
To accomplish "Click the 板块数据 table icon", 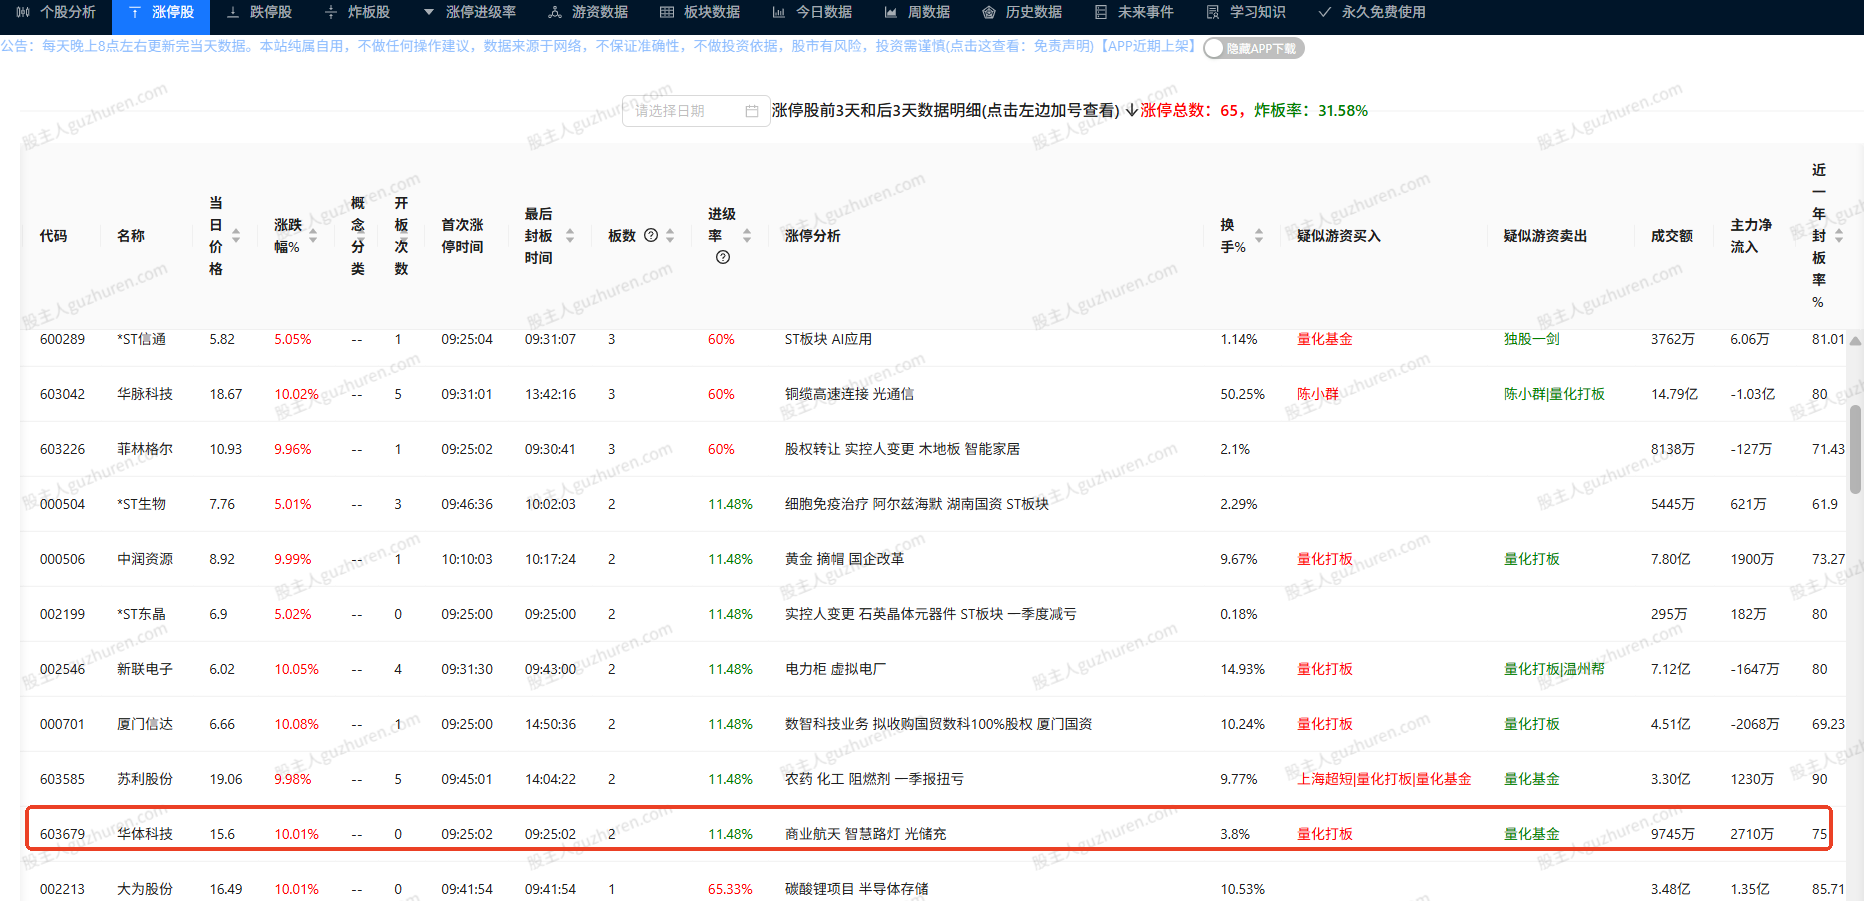I will (x=667, y=12).
